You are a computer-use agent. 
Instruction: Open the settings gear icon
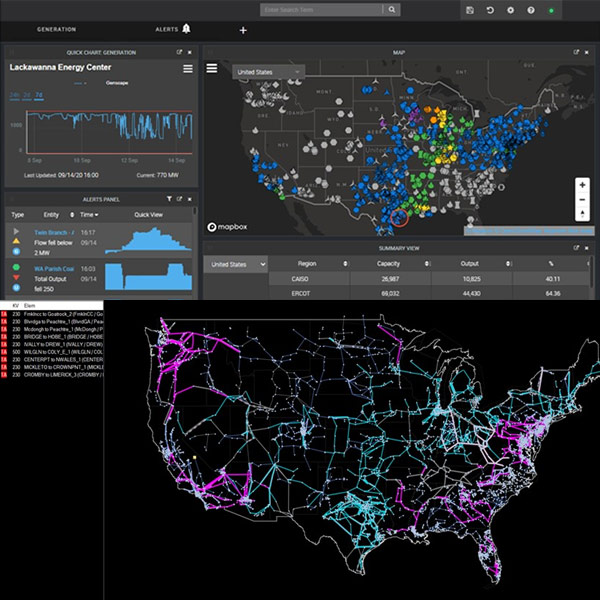(x=510, y=10)
